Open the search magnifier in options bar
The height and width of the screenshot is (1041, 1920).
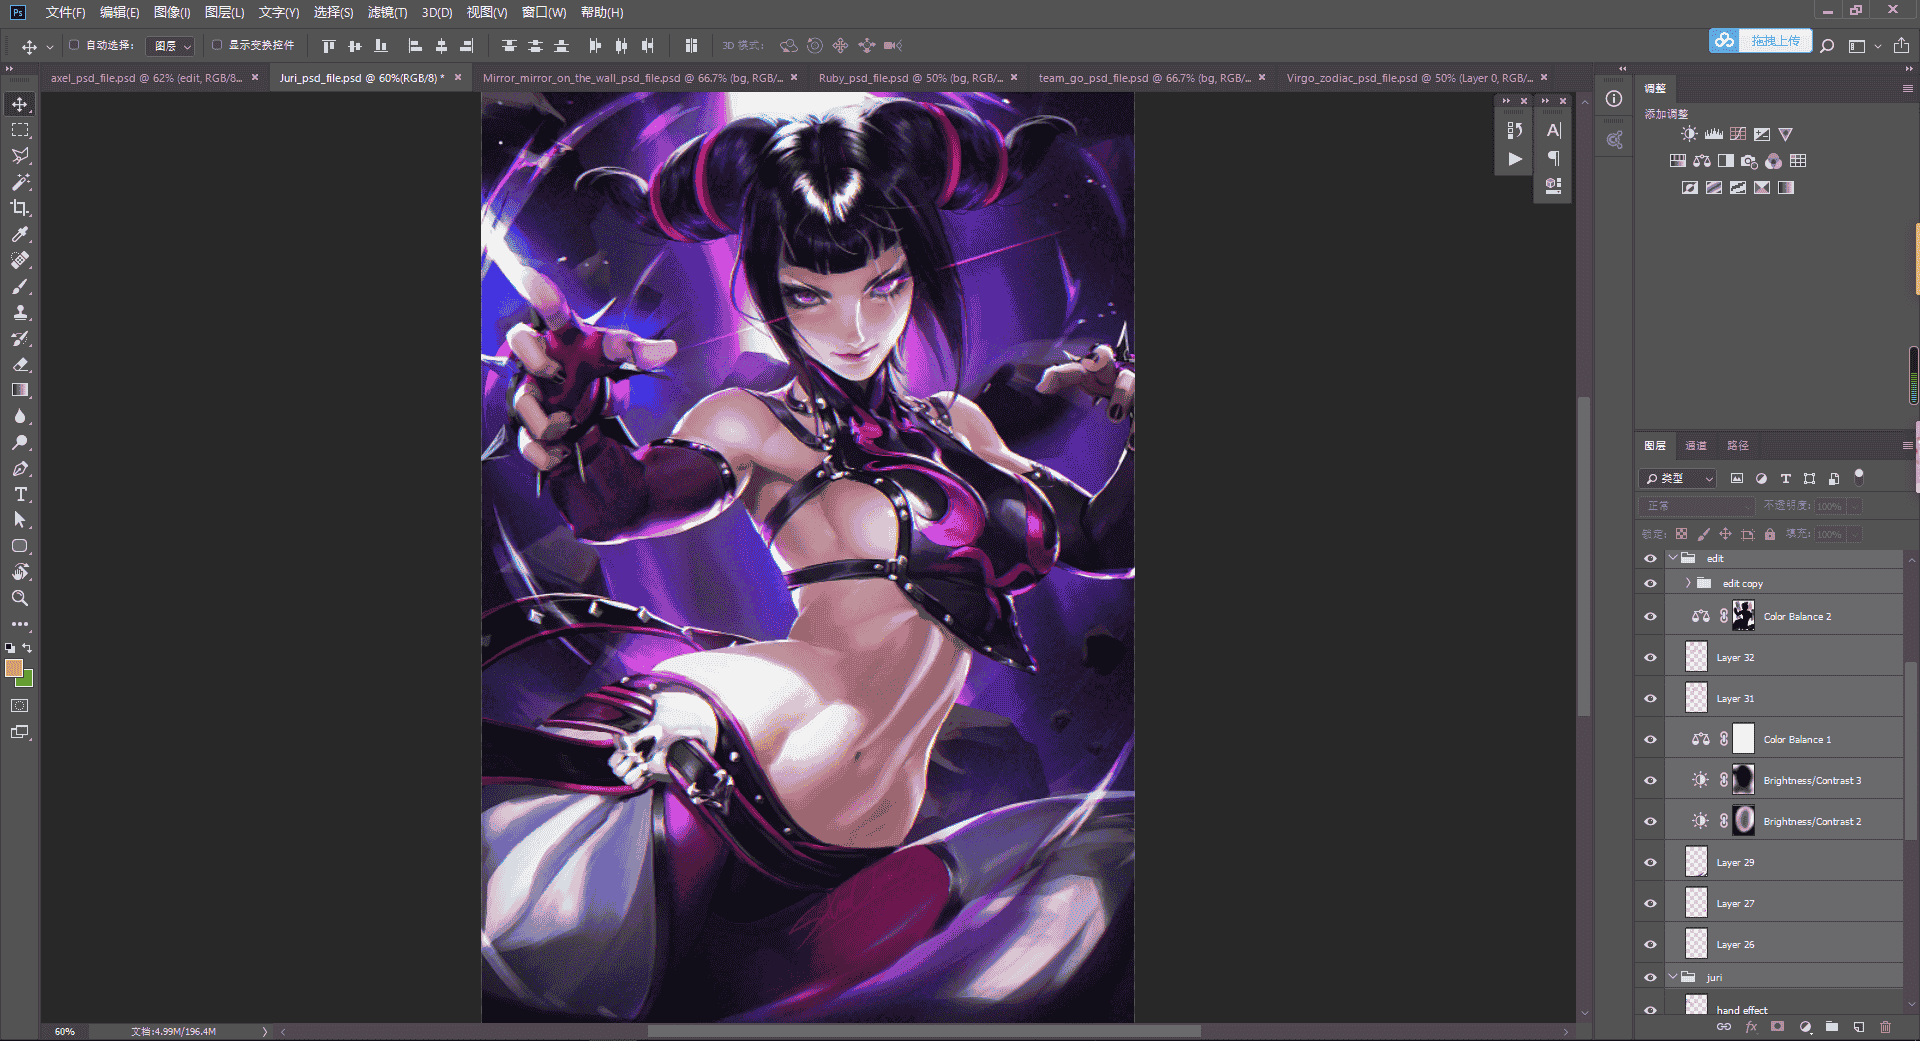1827,46
